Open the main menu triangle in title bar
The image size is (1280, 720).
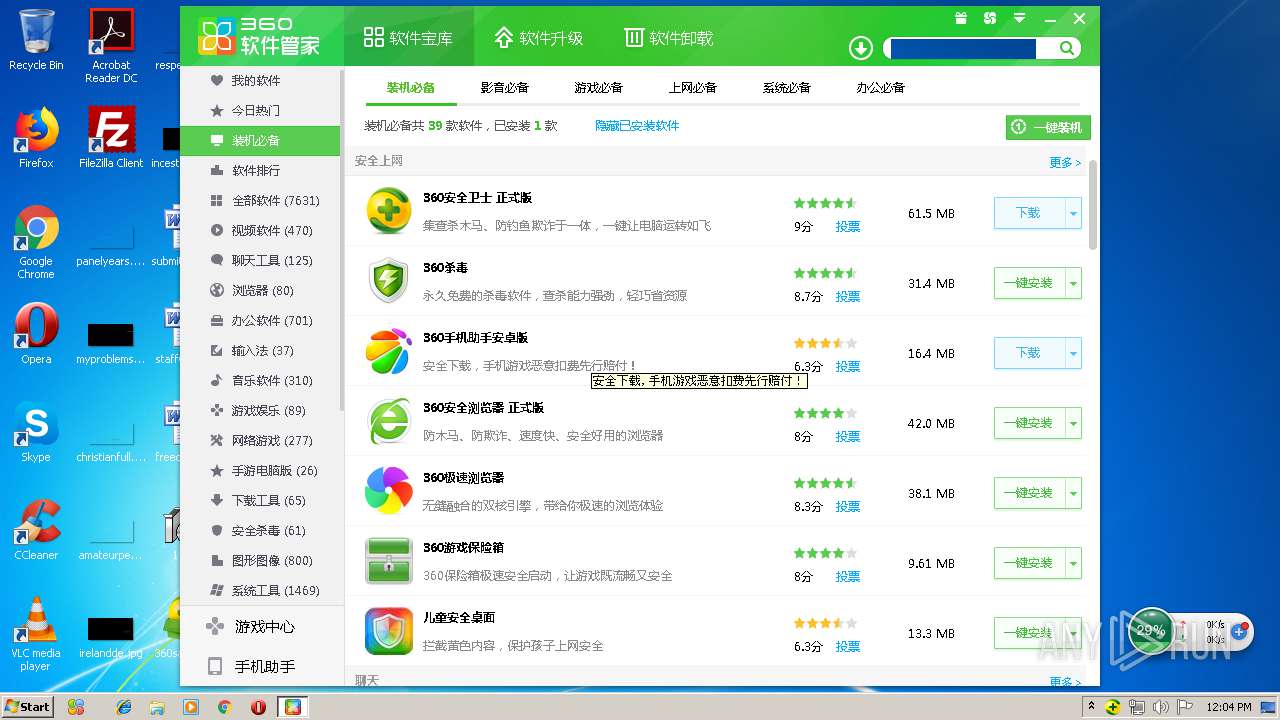1019,18
